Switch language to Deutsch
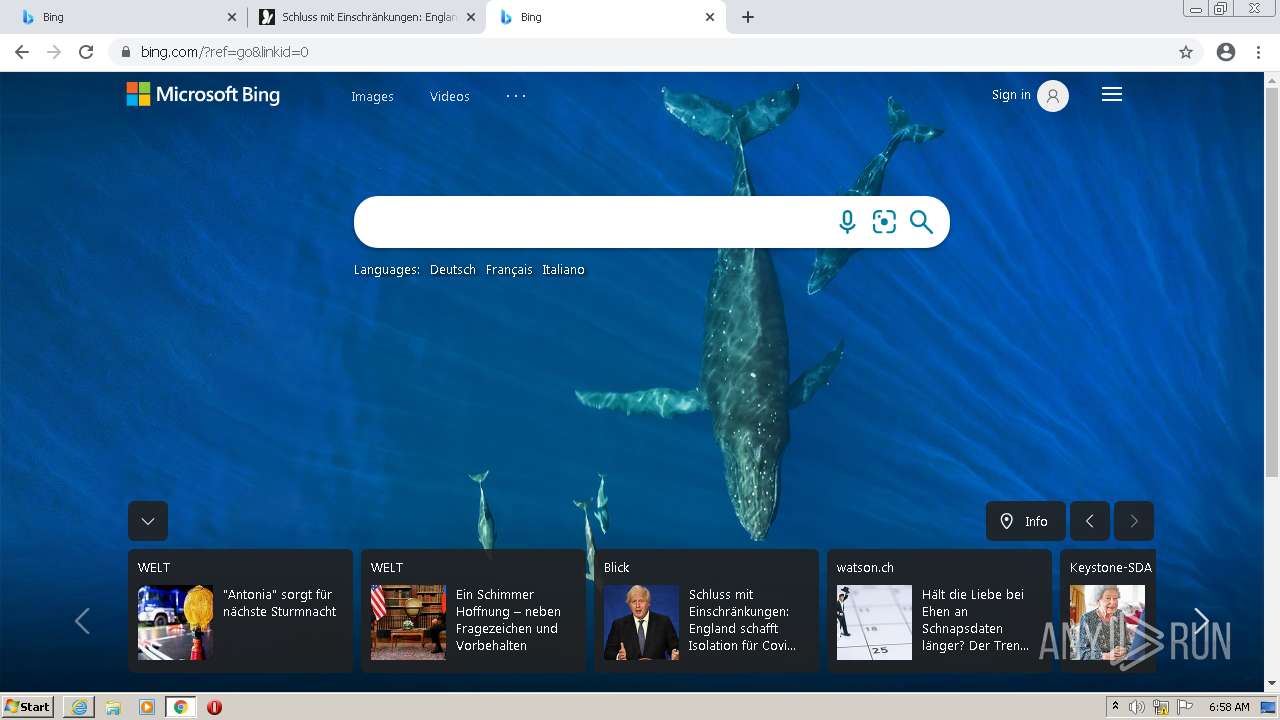 point(453,270)
